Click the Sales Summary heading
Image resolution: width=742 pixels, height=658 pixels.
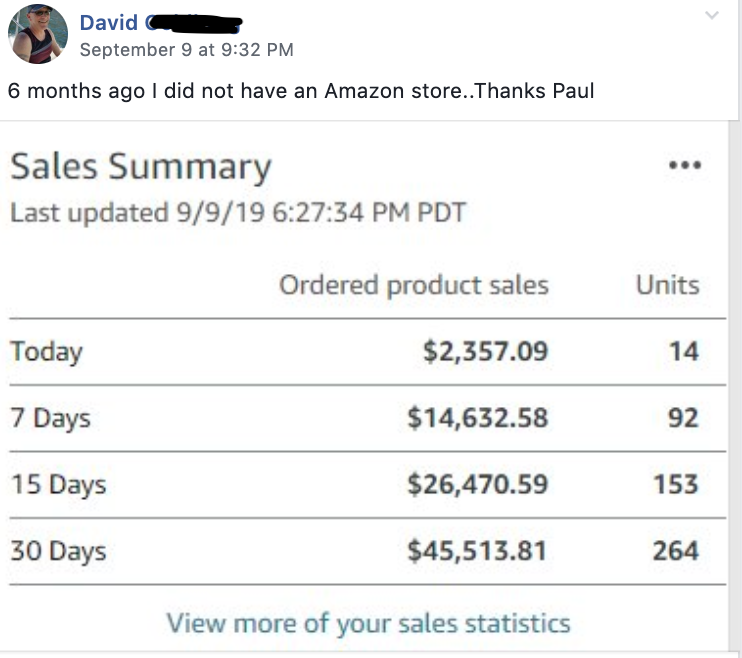141,167
